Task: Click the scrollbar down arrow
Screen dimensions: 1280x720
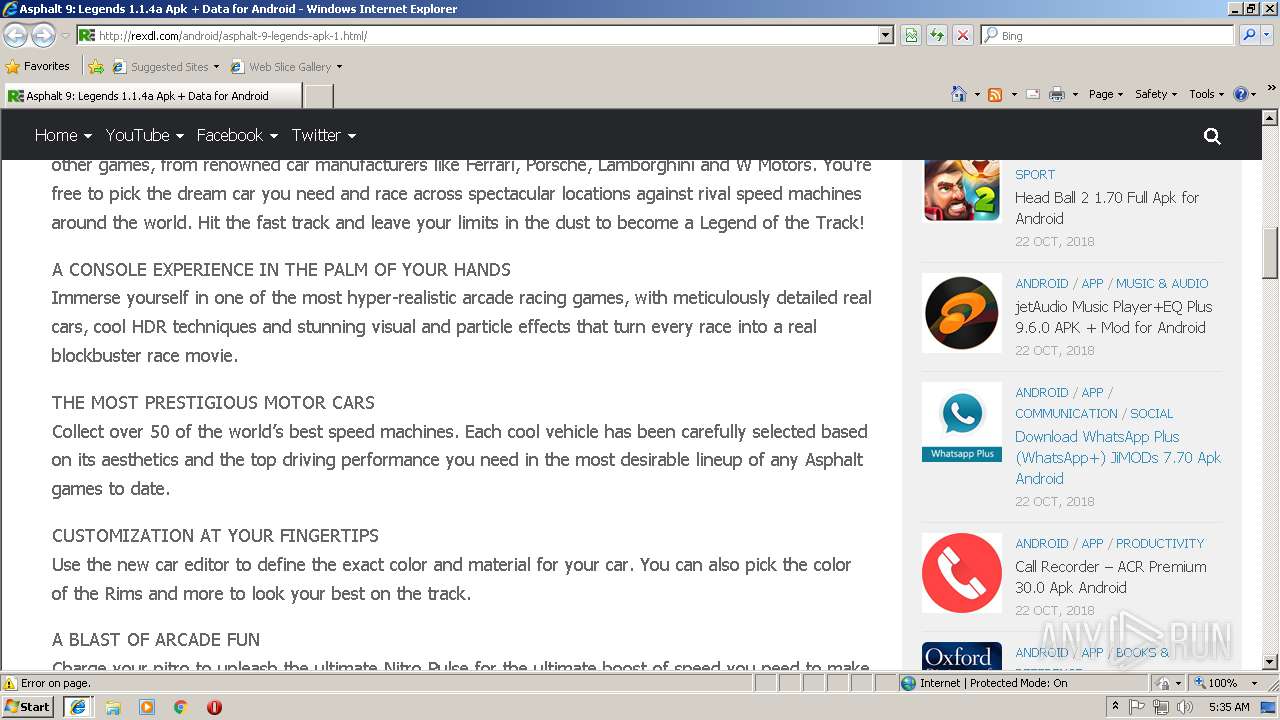Action: click(x=1270, y=661)
